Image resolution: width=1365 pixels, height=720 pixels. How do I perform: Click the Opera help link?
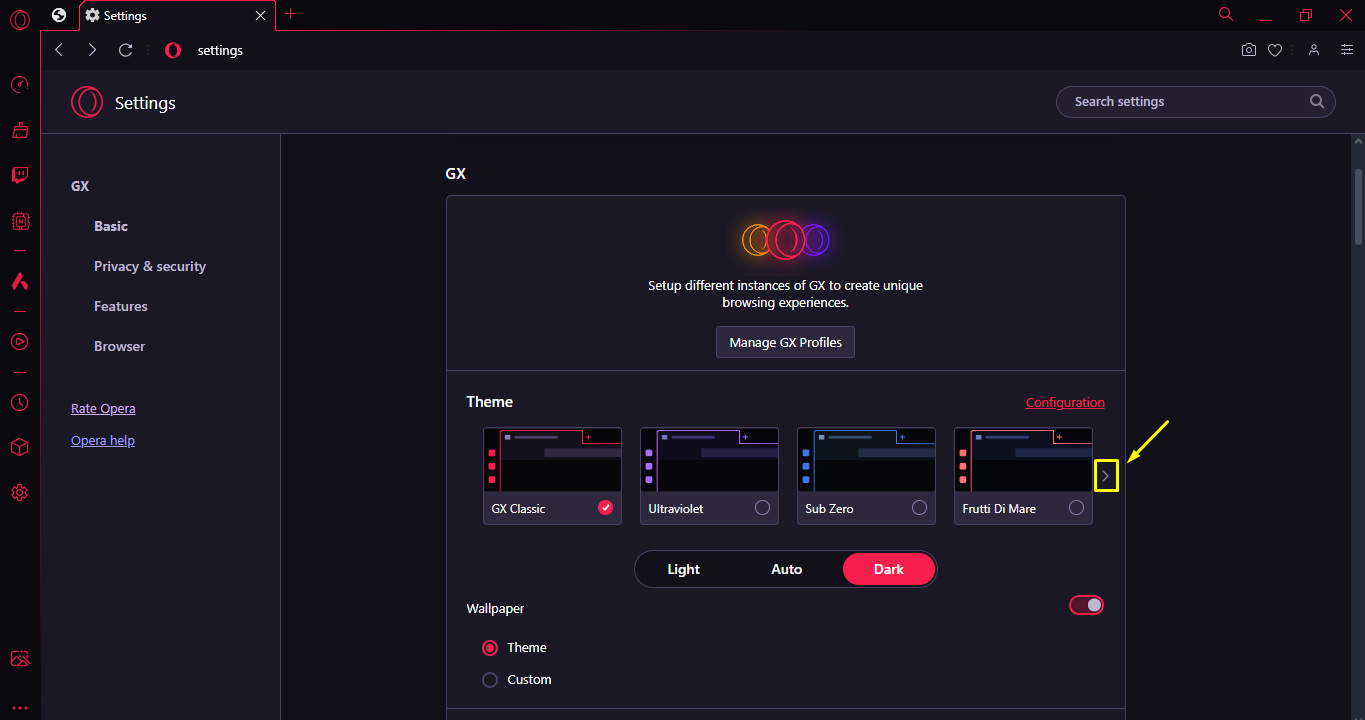point(103,440)
